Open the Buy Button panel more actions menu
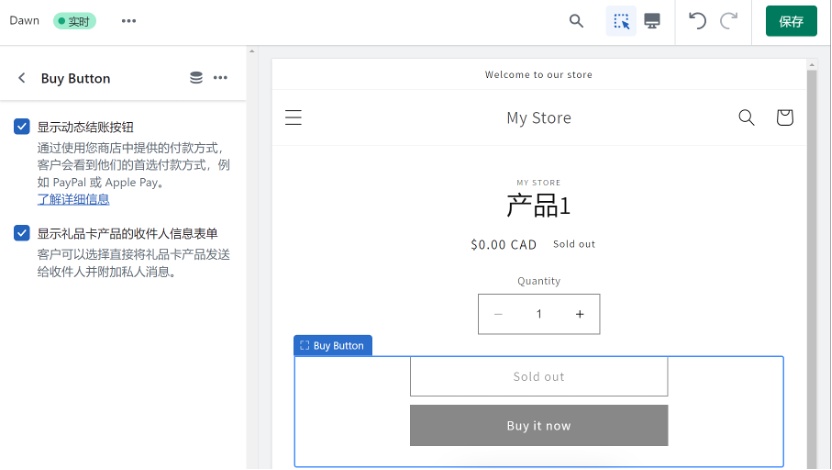 tap(221, 78)
